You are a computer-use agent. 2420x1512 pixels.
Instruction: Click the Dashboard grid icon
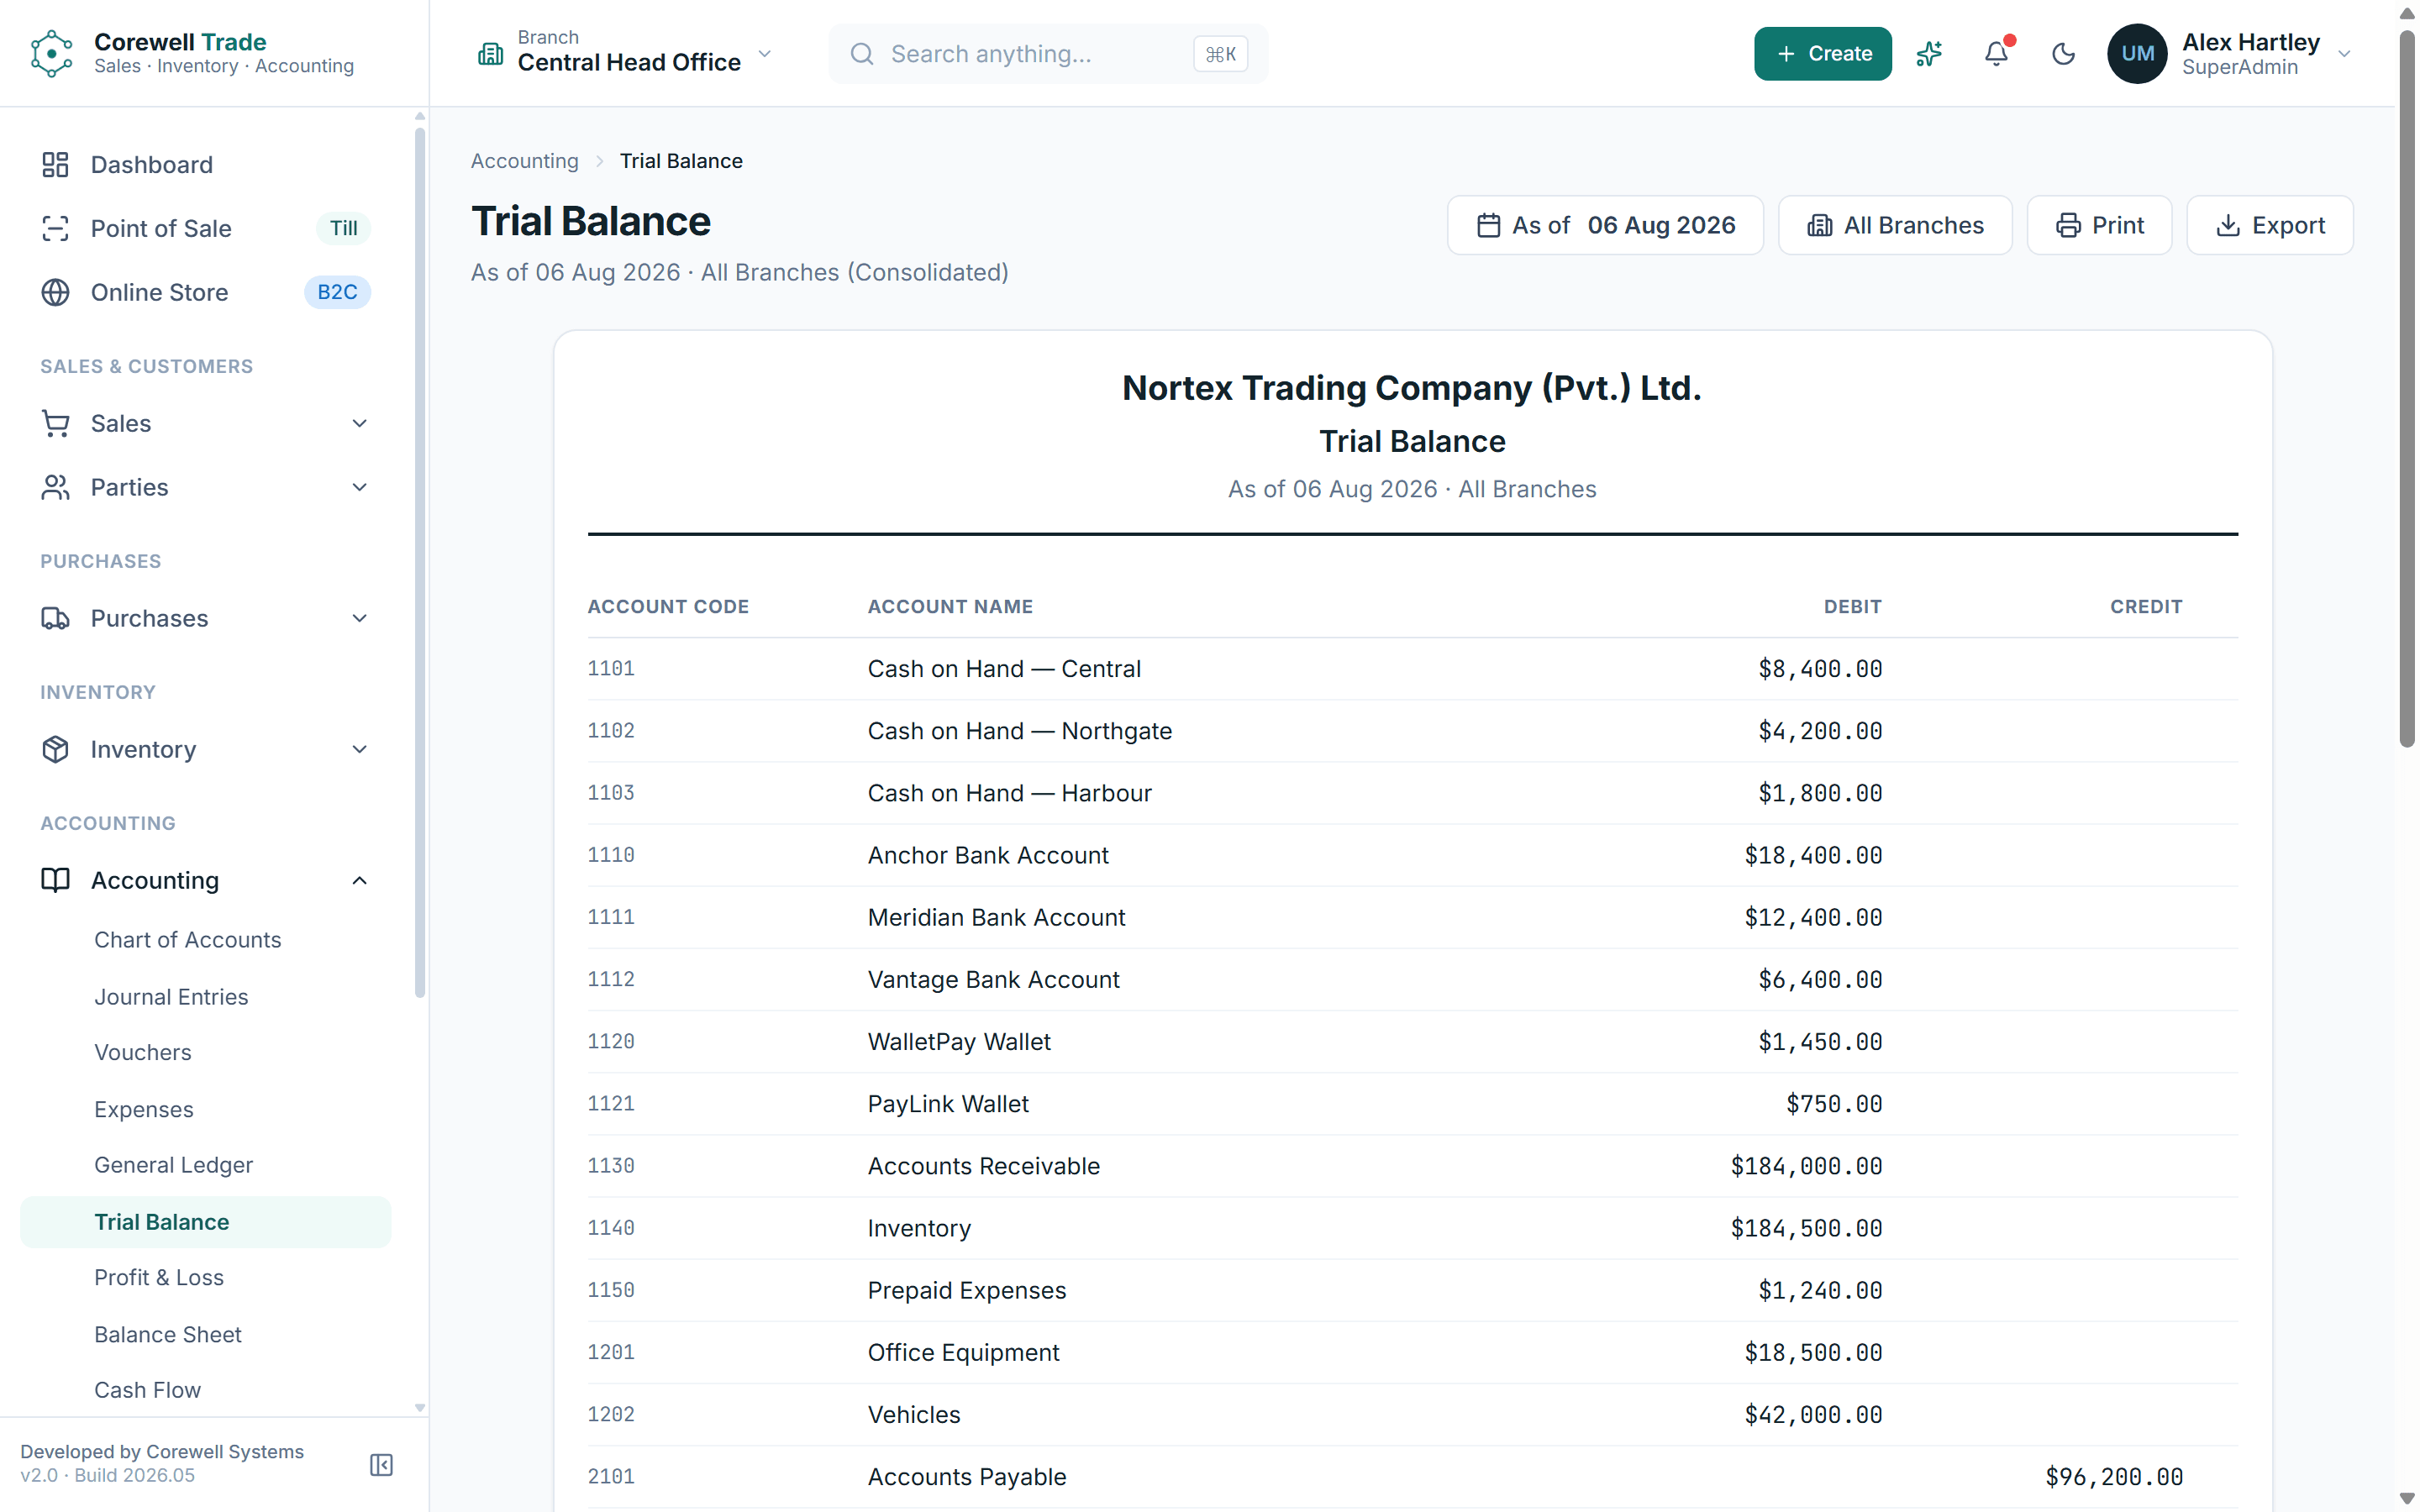(x=55, y=164)
